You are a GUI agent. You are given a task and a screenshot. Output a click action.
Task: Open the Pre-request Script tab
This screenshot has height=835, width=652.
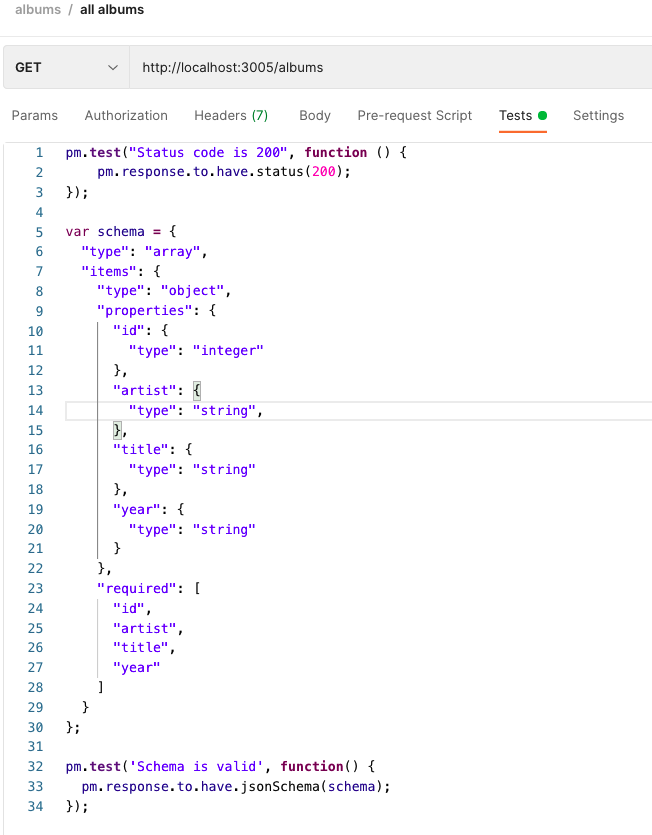point(414,116)
